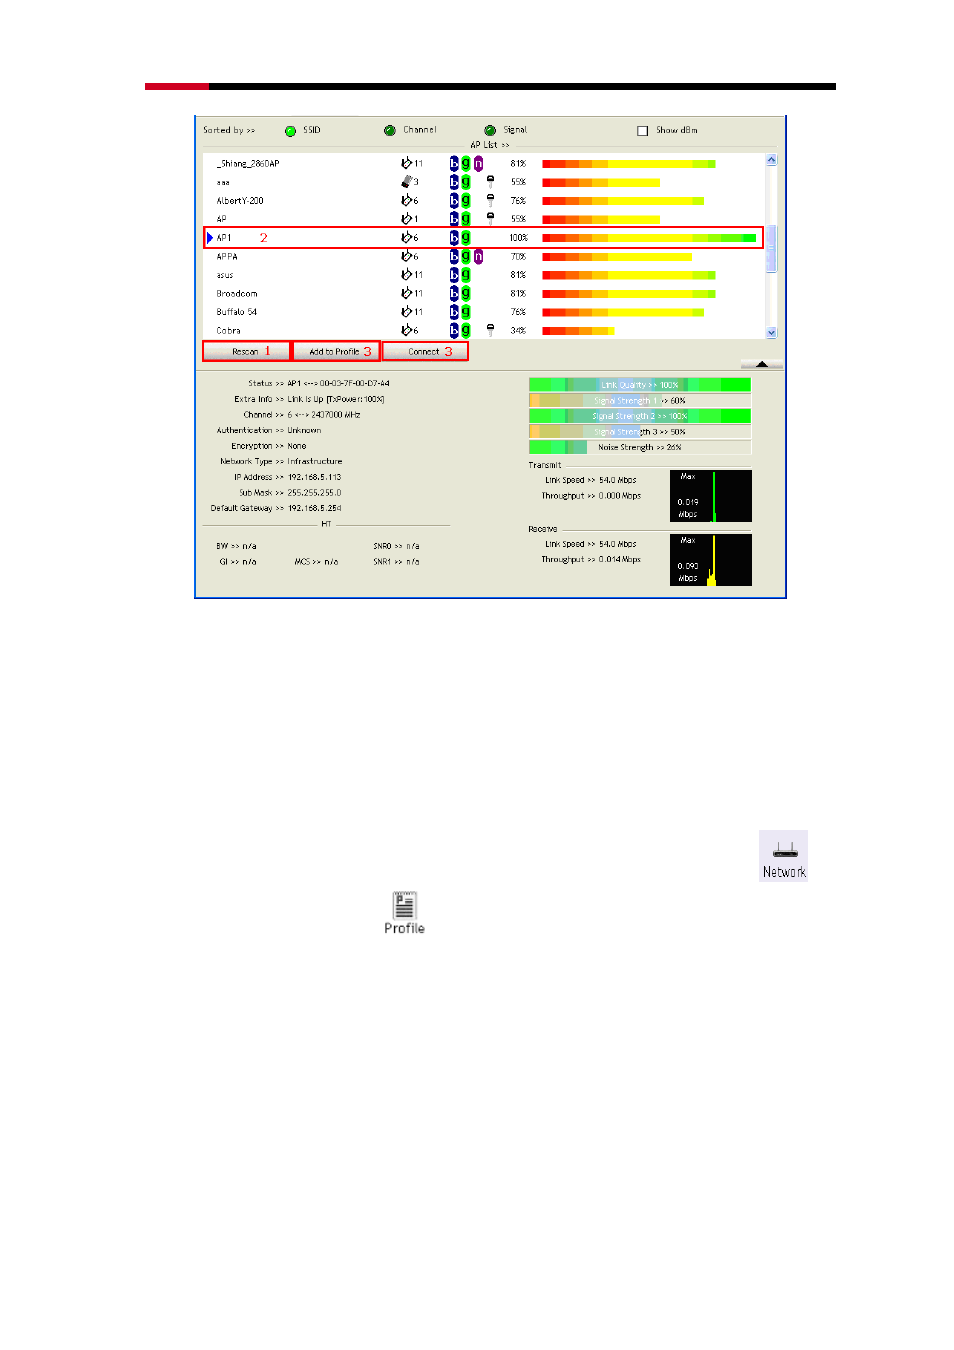
Task: Click the 802.11b badge for AP1
Action: click(454, 238)
